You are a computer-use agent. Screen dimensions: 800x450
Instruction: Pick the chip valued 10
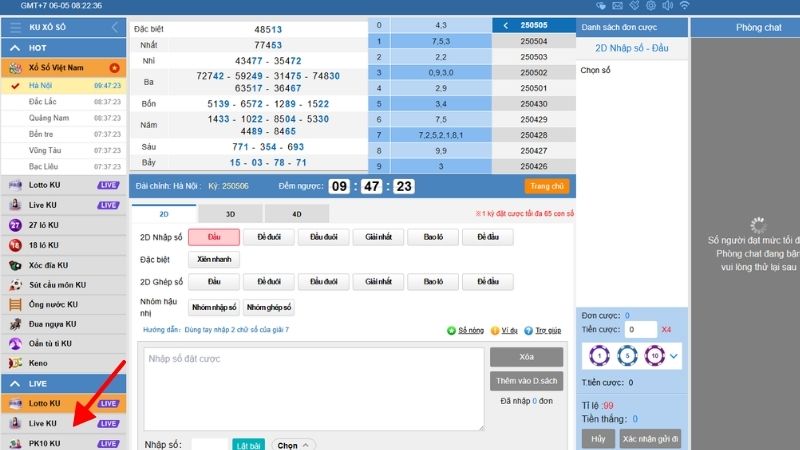653,355
